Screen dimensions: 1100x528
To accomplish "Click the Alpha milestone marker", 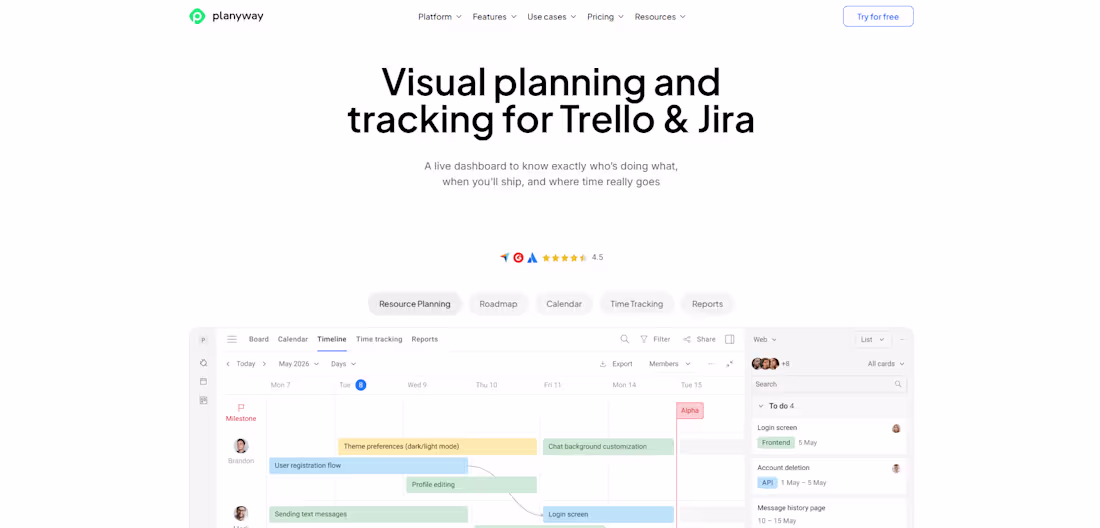I will tap(690, 411).
